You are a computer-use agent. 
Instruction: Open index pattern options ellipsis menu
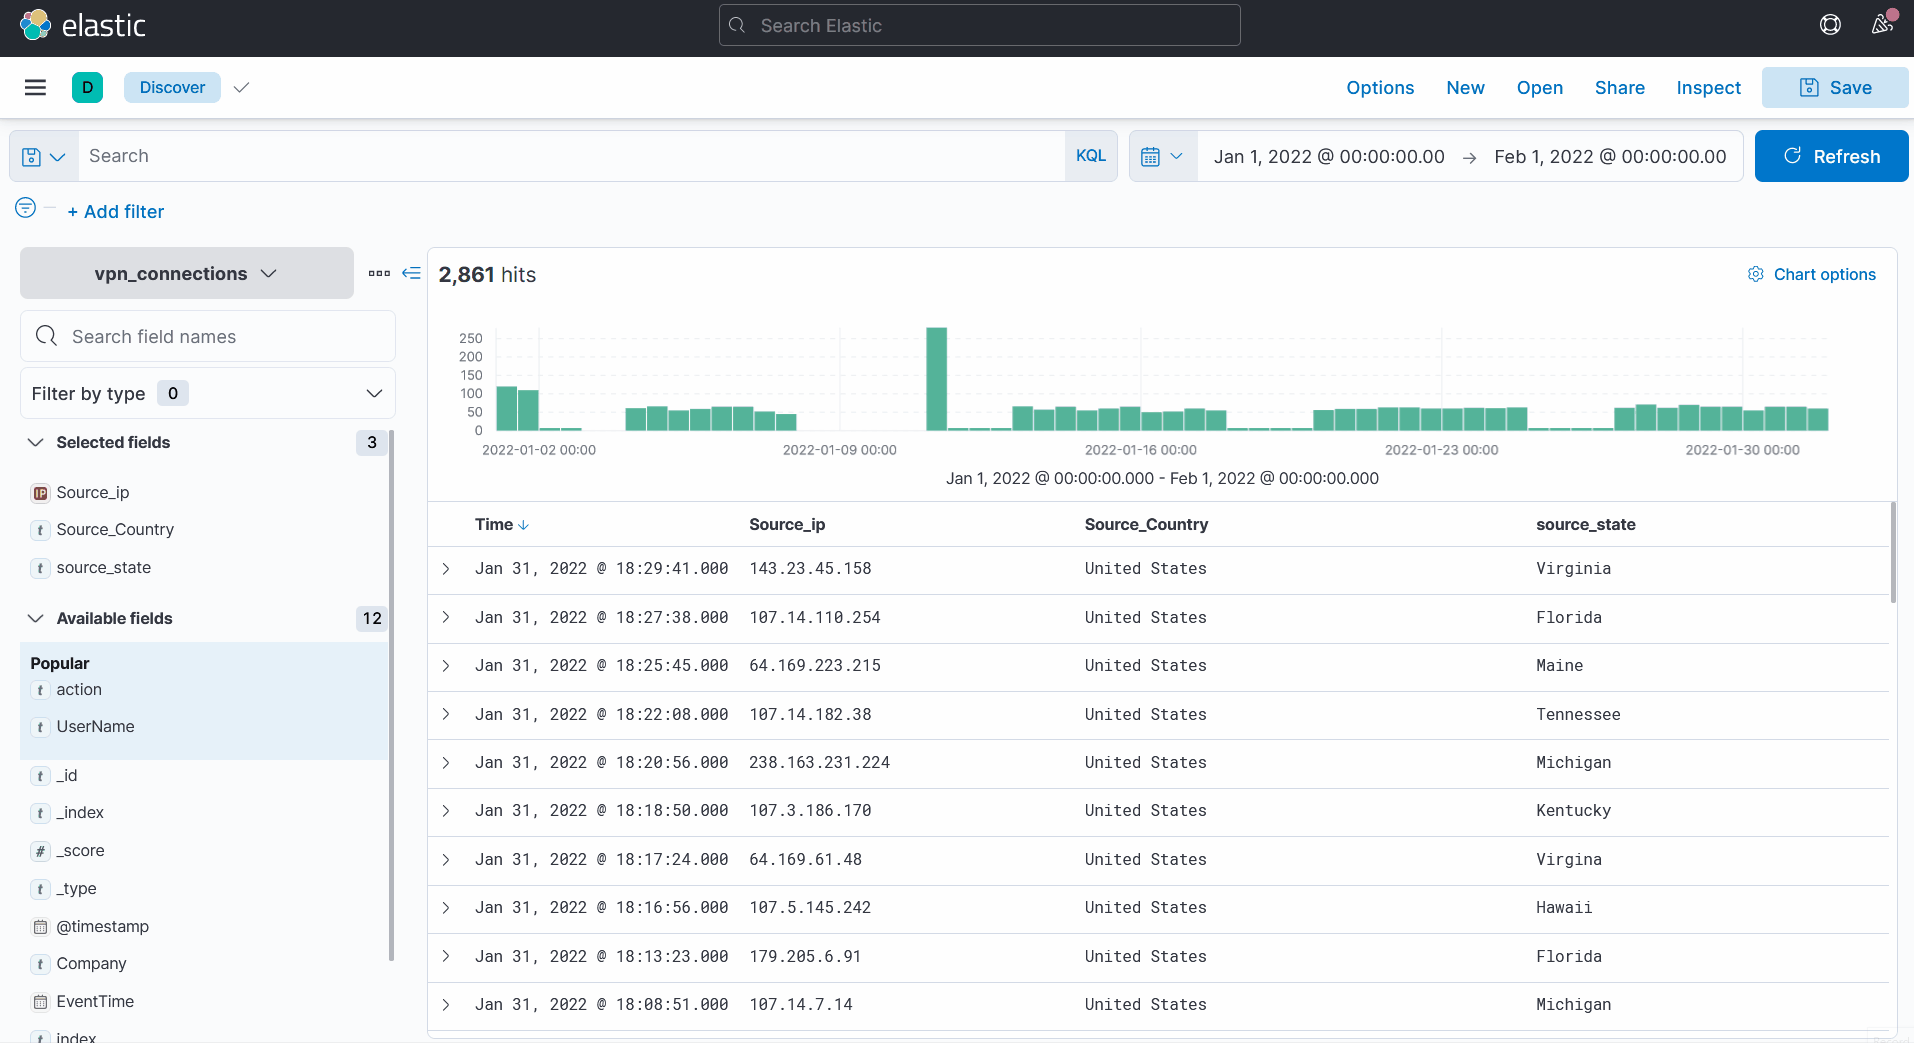[x=379, y=273]
